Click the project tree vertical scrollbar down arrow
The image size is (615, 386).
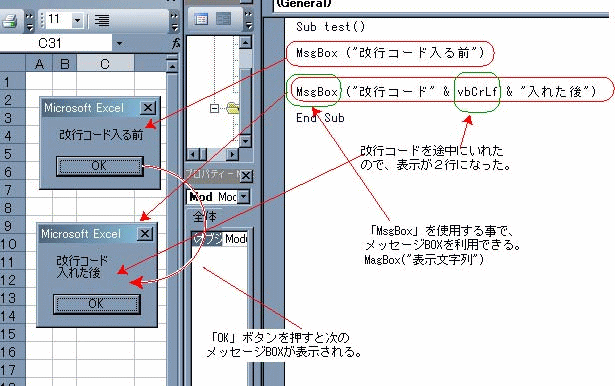pos(245,141)
